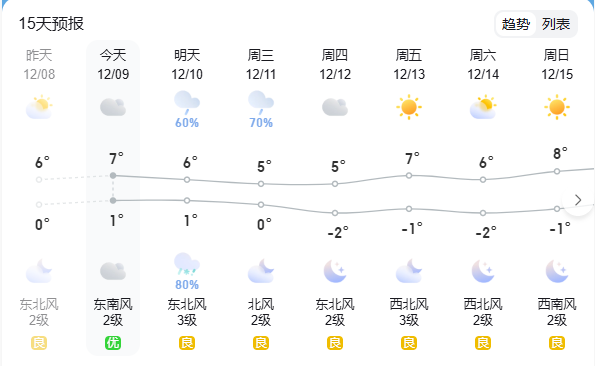Click the 西北风 3级 wind label for 周五
Viewport: 595px width, 366px height.
pyautogui.click(x=409, y=312)
